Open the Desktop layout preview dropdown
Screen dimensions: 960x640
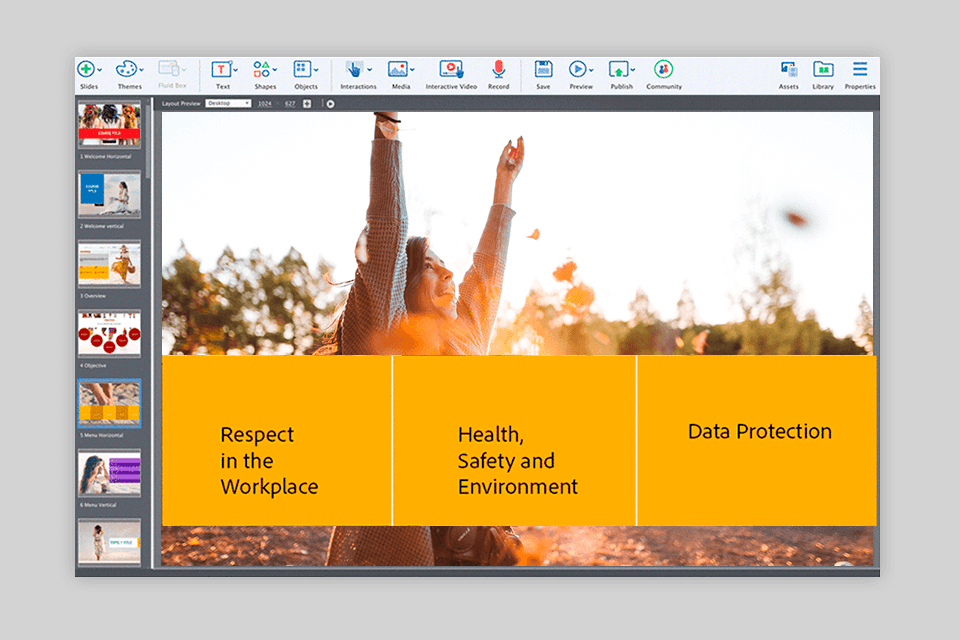(x=228, y=104)
